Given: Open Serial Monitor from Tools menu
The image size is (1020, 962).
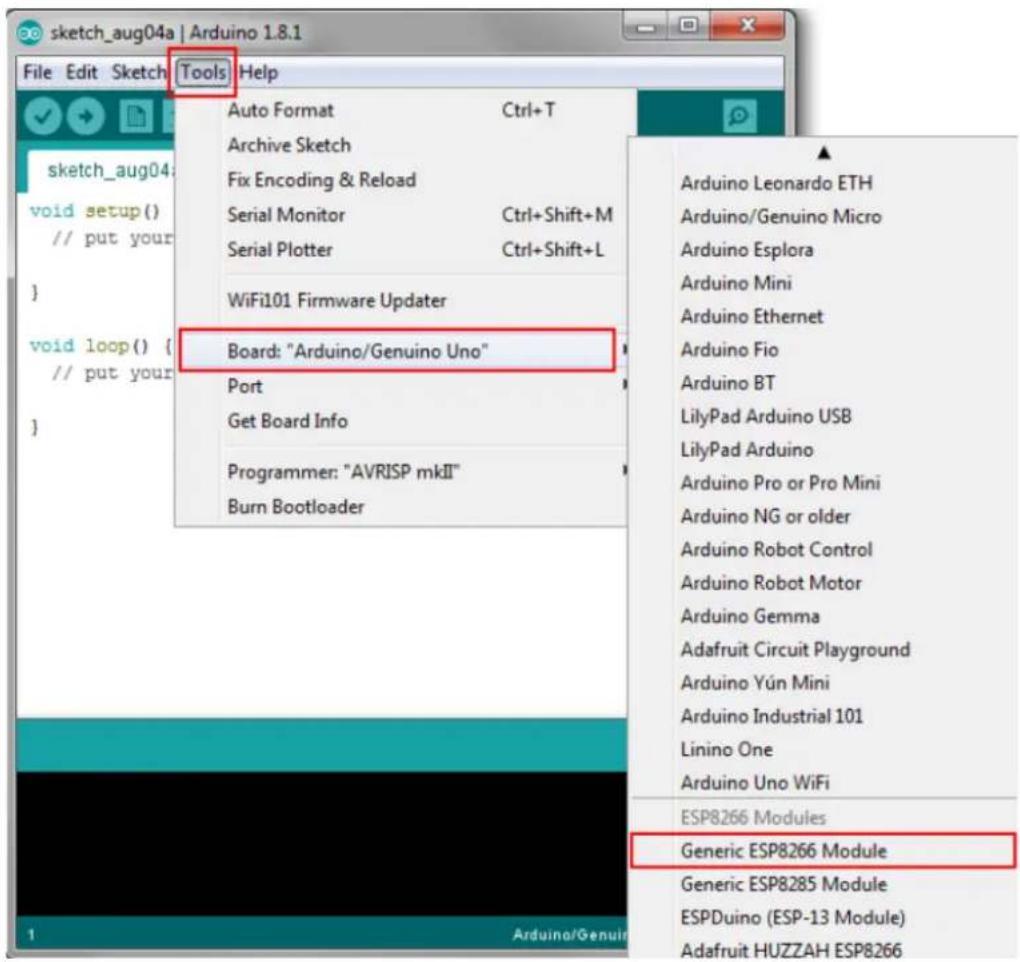Looking at the screenshot, I should [405, 215].
